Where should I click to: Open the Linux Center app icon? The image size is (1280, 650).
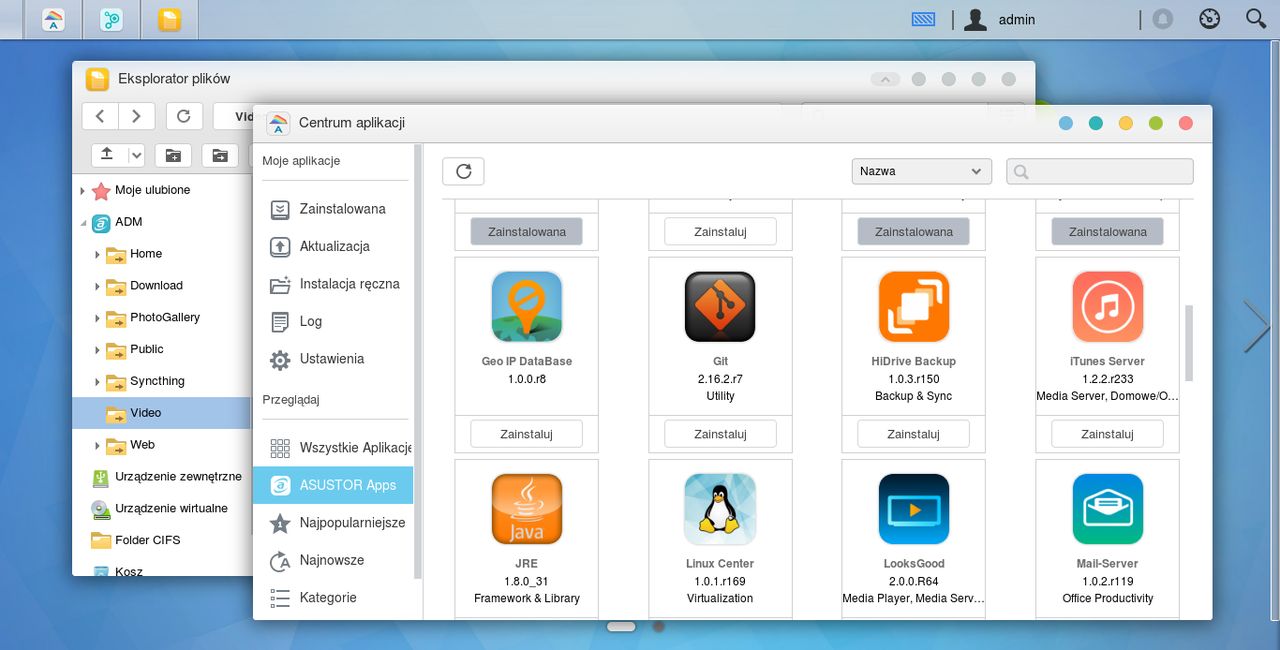pyautogui.click(x=720, y=509)
